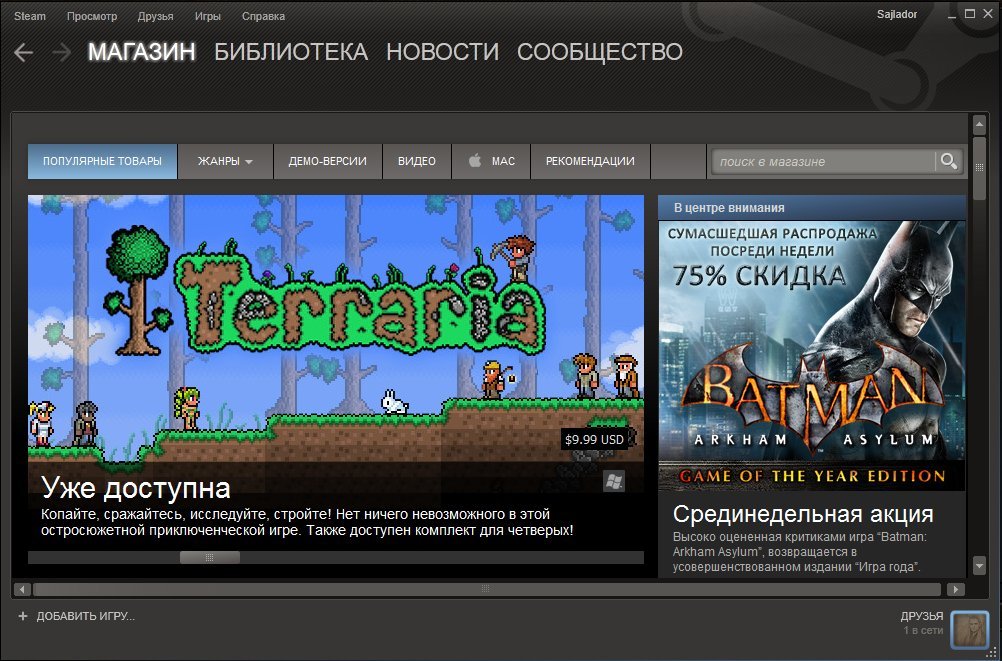Switch to МАГАЗИН section

[x=141, y=52]
